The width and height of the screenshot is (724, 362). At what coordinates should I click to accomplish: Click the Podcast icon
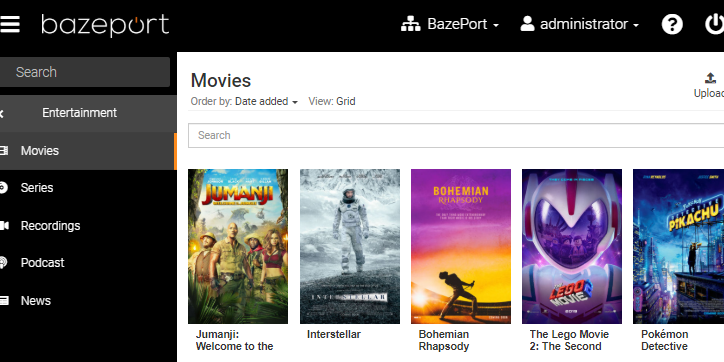pyautogui.click(x=4, y=263)
